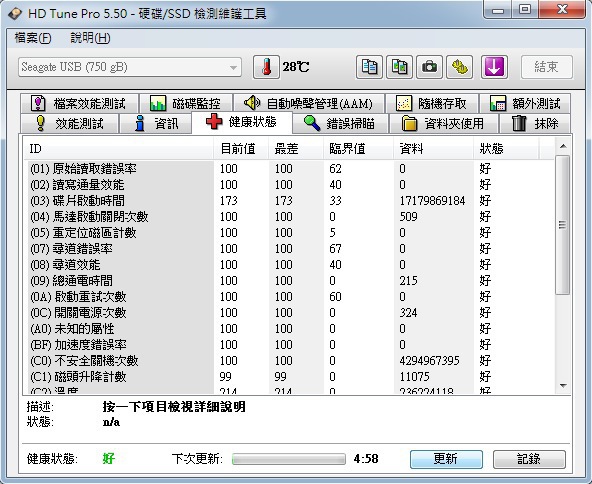Select the (C1) 磁頭升降計數 row
The width and height of the screenshot is (592, 484).
(x=290, y=377)
